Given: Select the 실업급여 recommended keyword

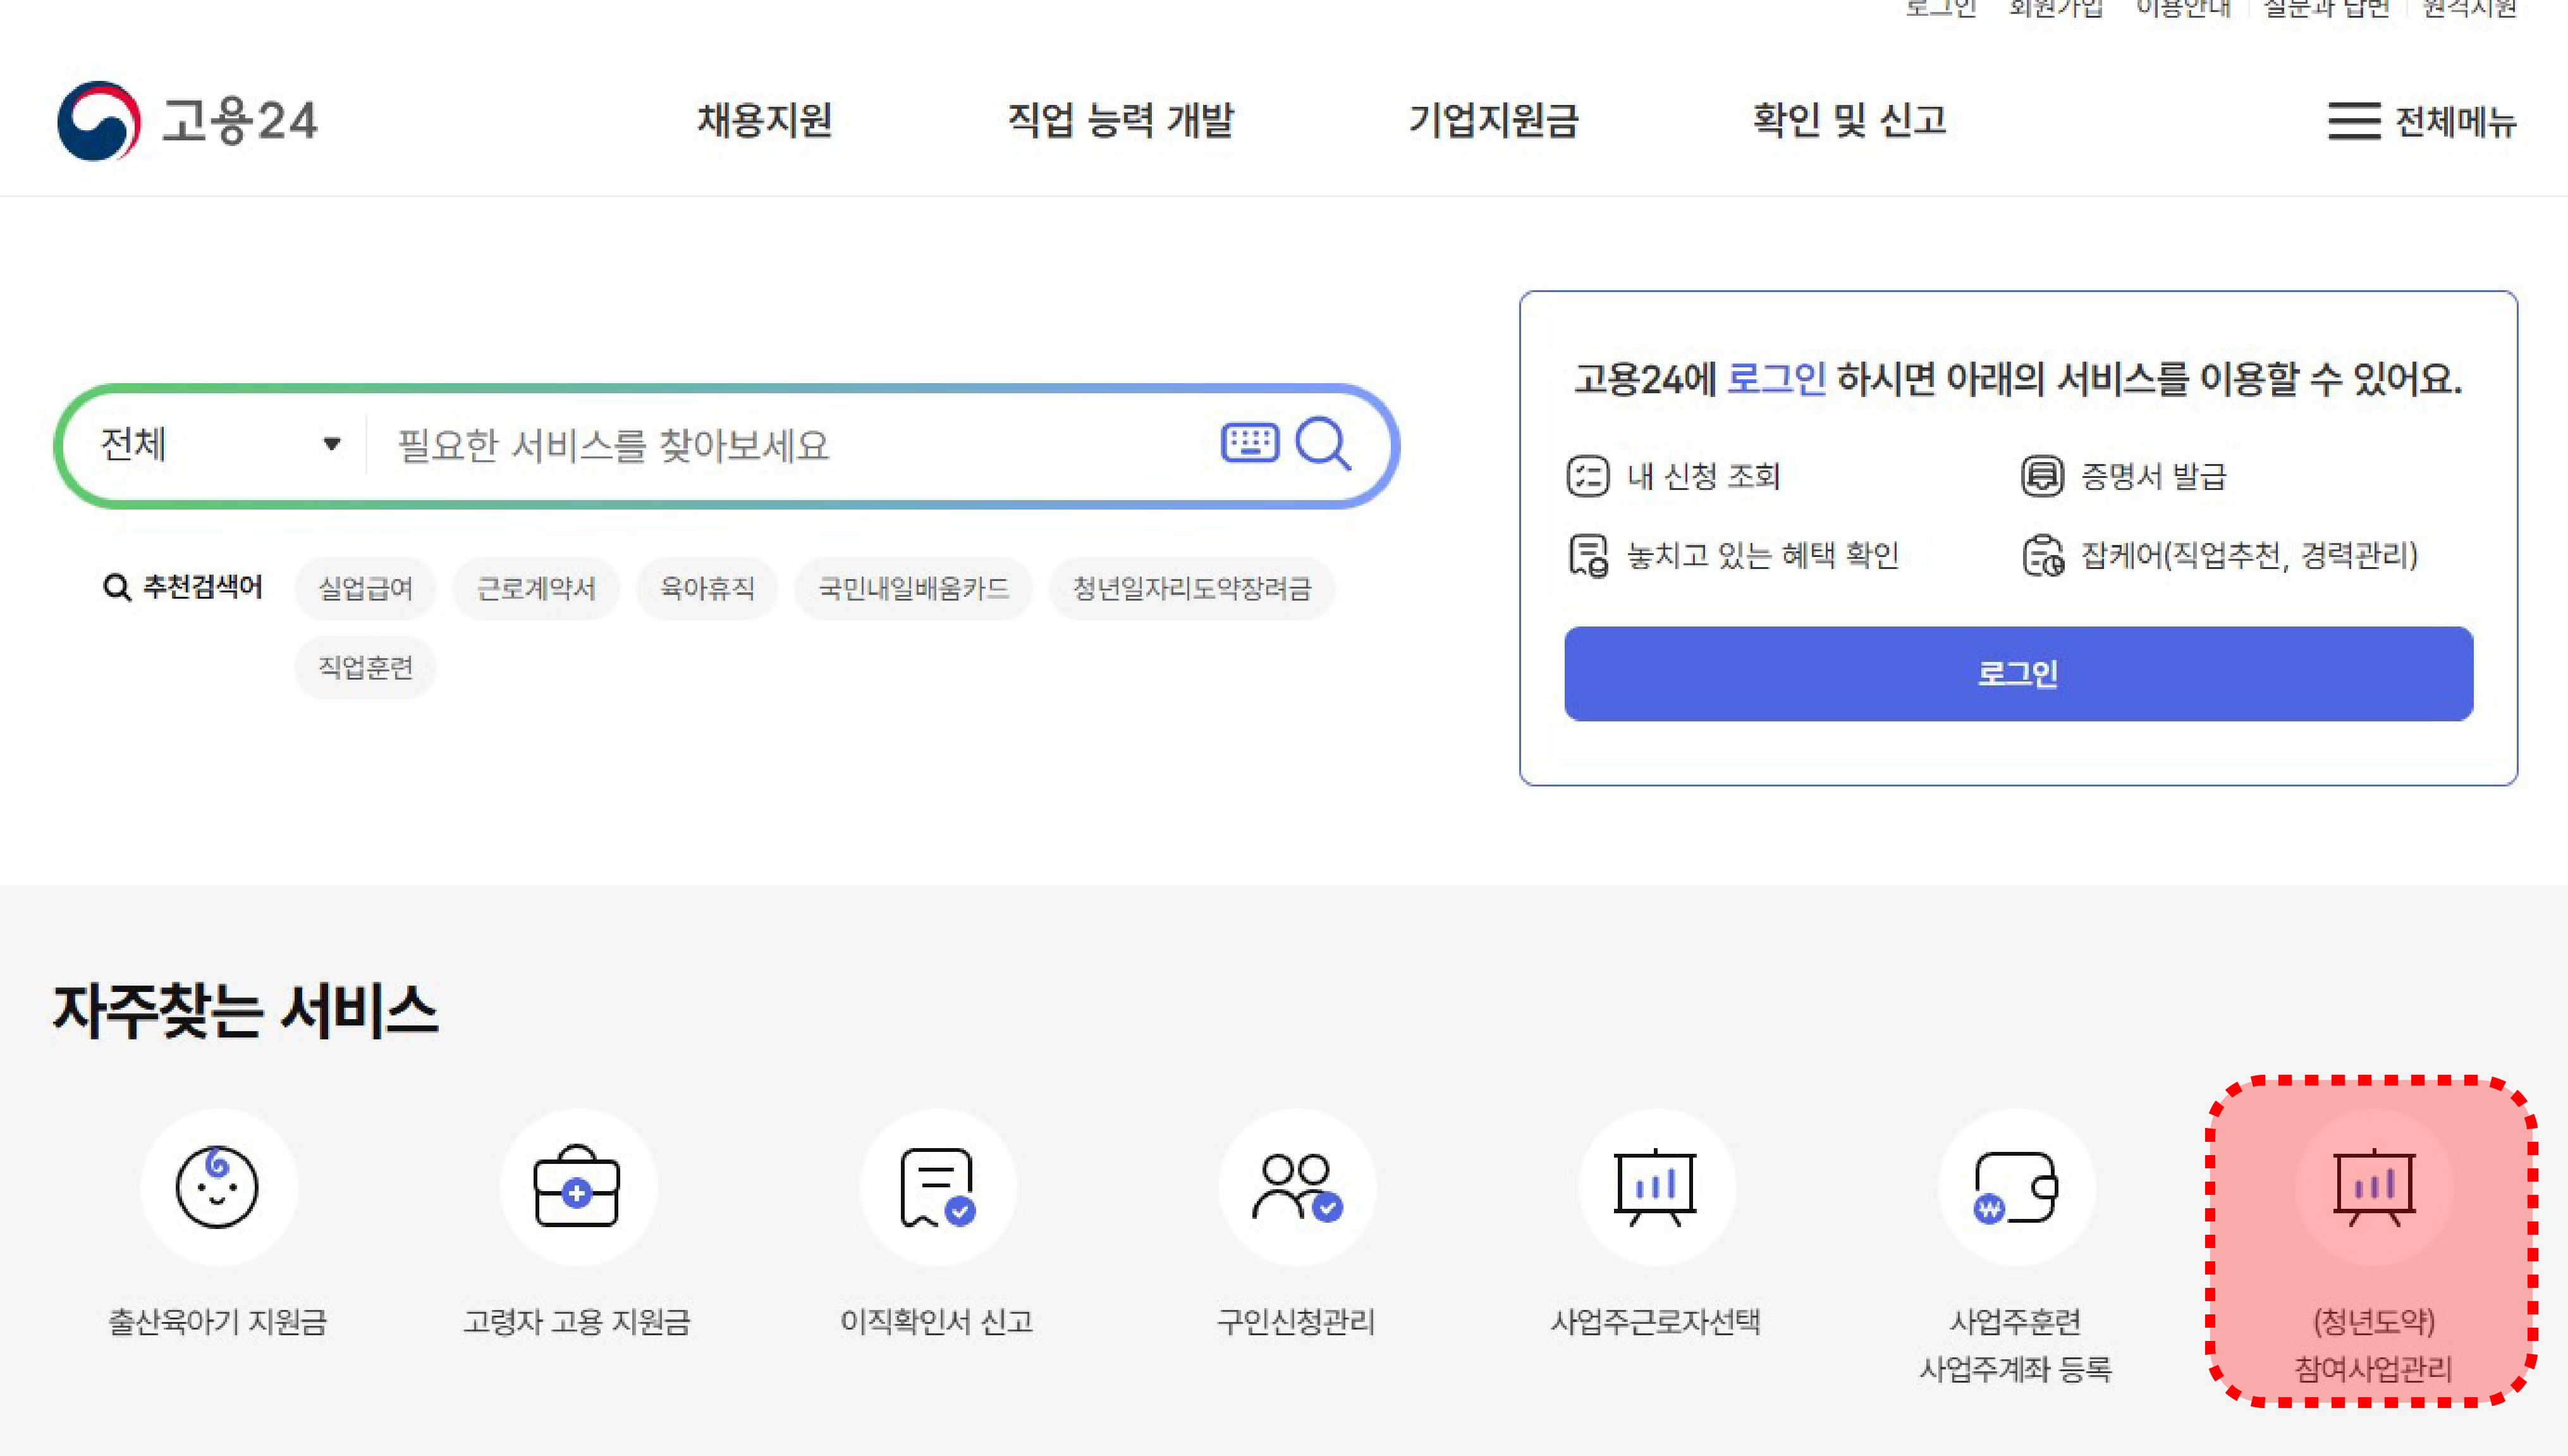Looking at the screenshot, I should [x=366, y=588].
